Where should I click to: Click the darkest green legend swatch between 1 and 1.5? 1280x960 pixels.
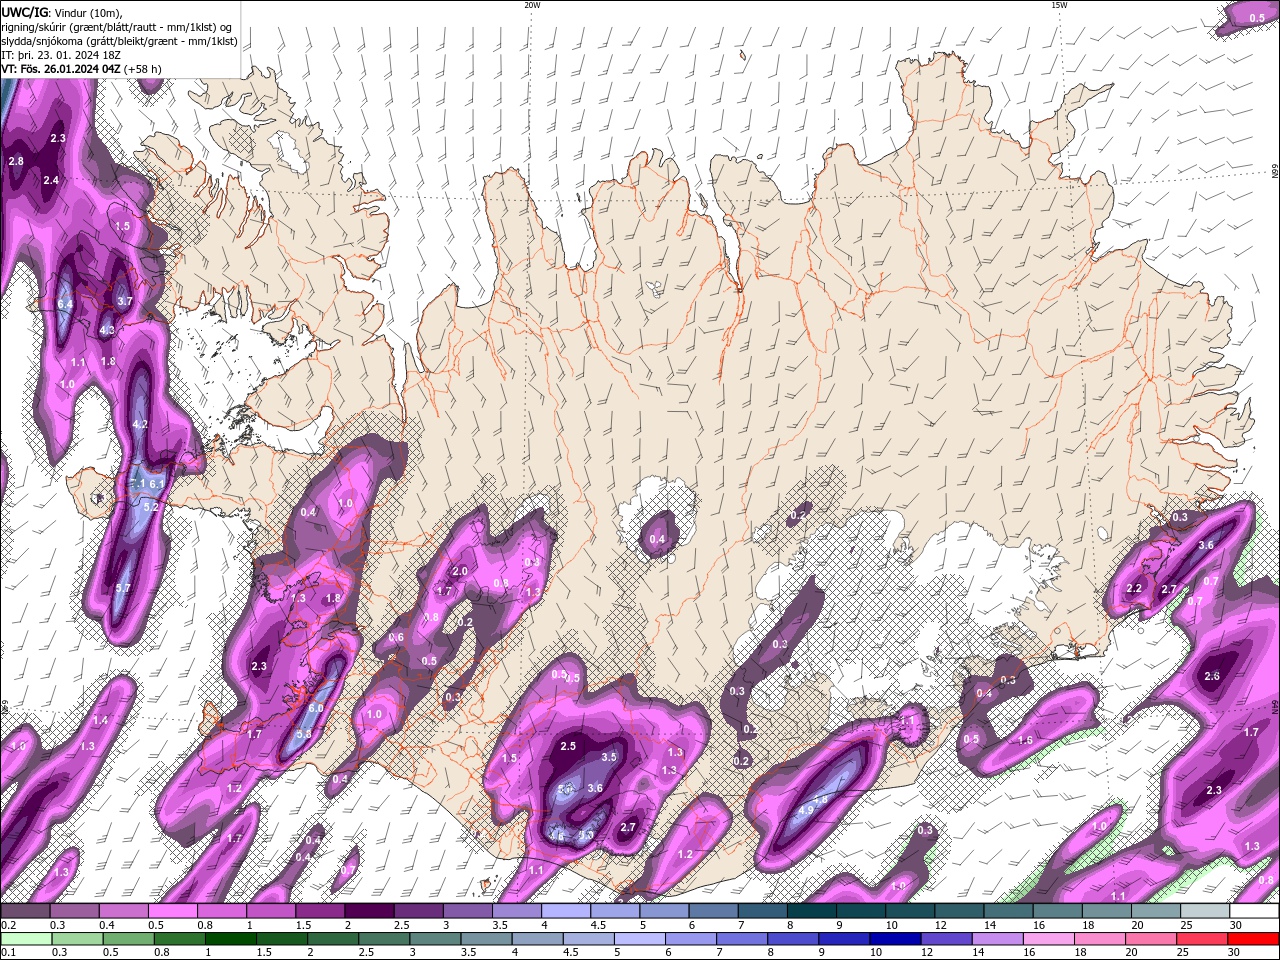point(232,939)
